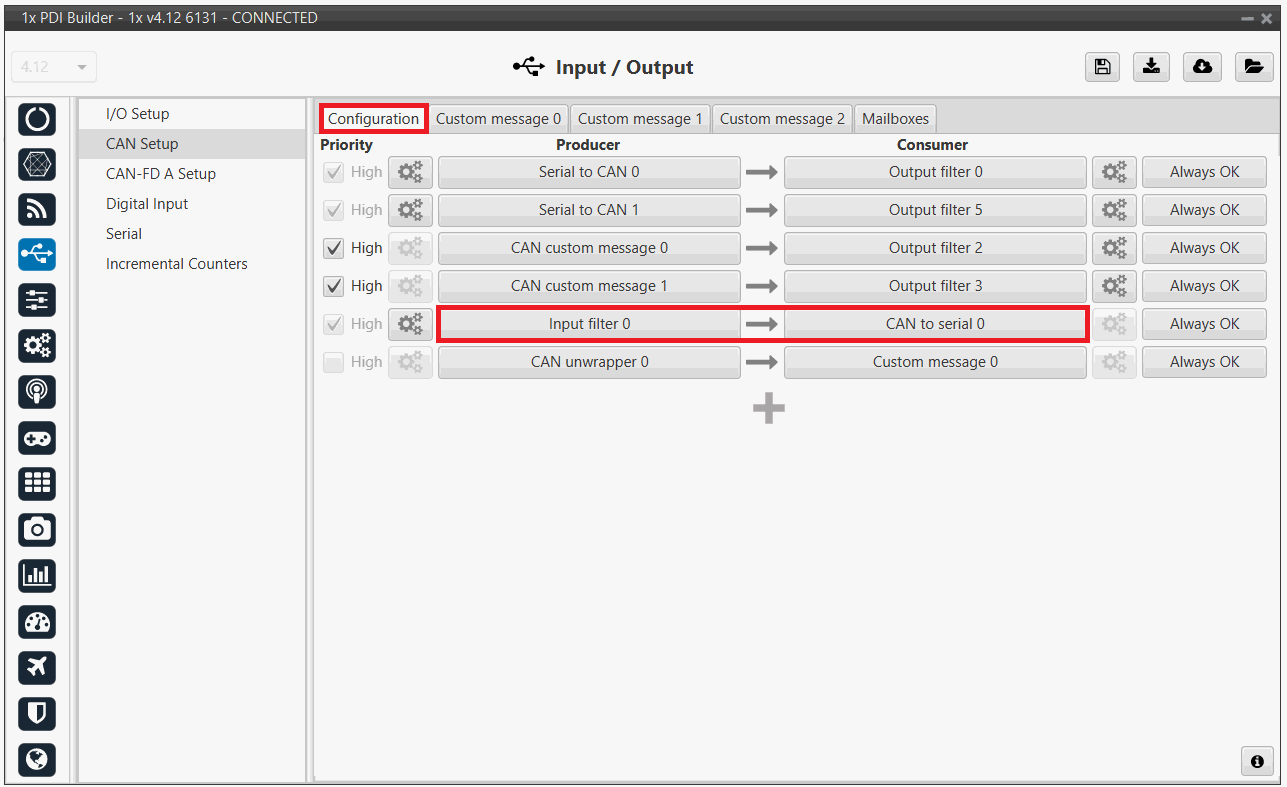Select Incremental Counters in the list
Image resolution: width=1287 pixels, height=787 pixels.
click(177, 264)
